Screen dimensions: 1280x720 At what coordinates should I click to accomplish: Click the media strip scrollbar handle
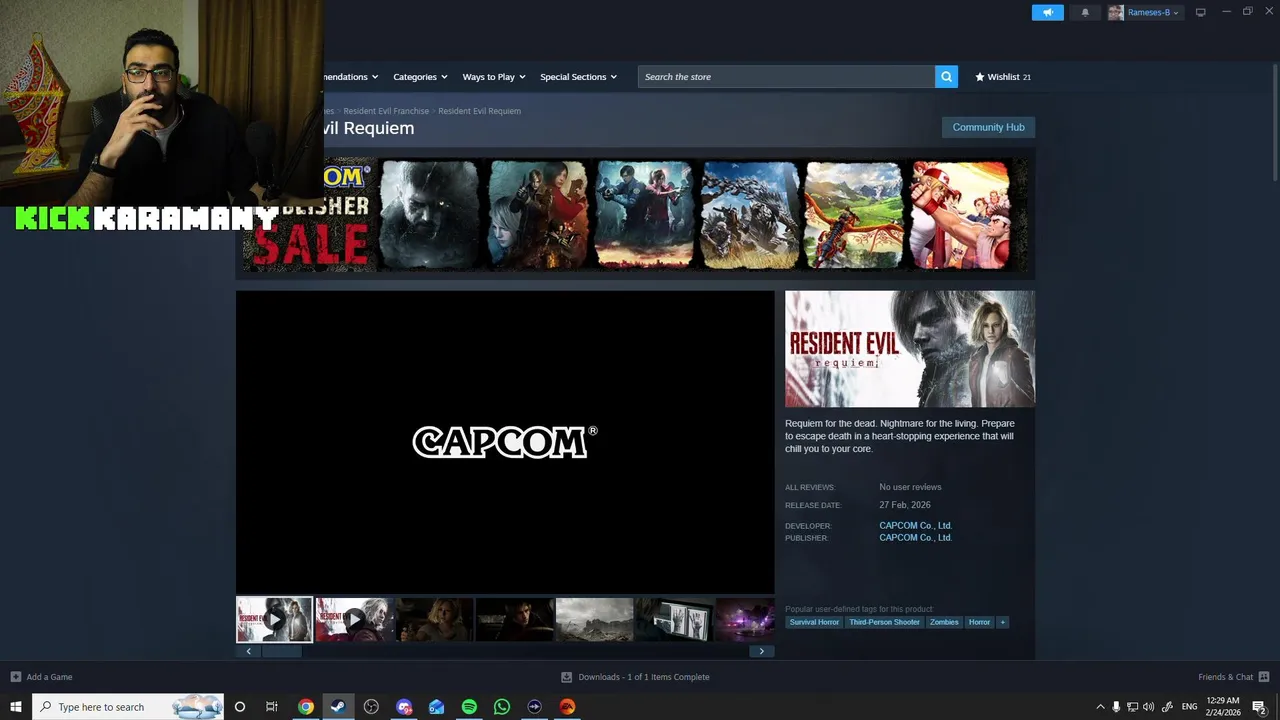coord(281,651)
